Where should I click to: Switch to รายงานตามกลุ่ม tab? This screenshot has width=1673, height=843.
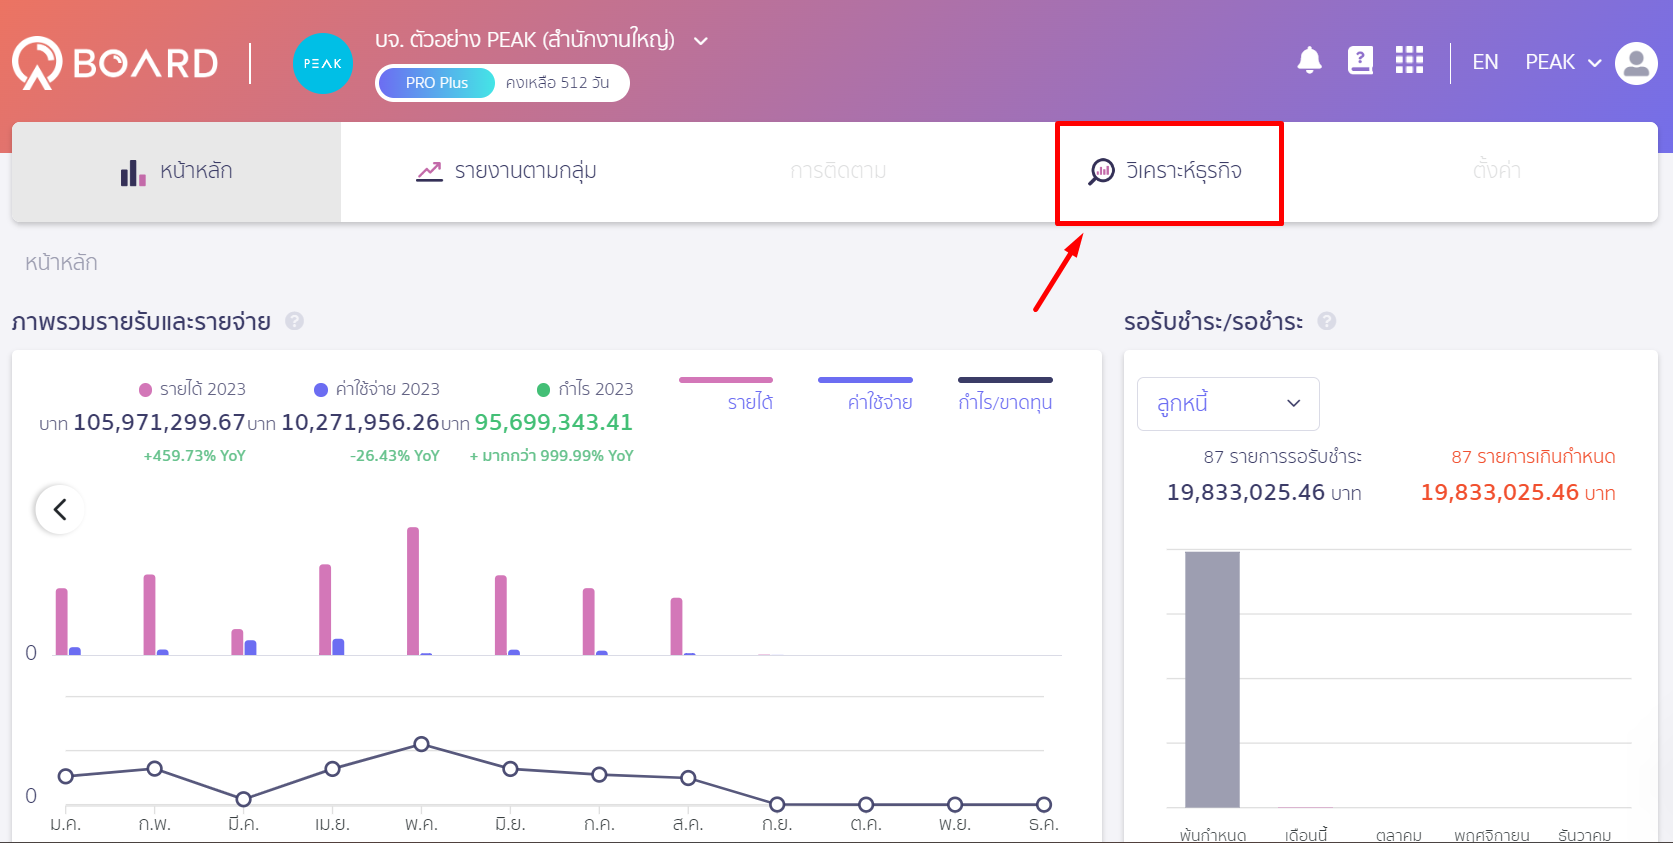[506, 172]
